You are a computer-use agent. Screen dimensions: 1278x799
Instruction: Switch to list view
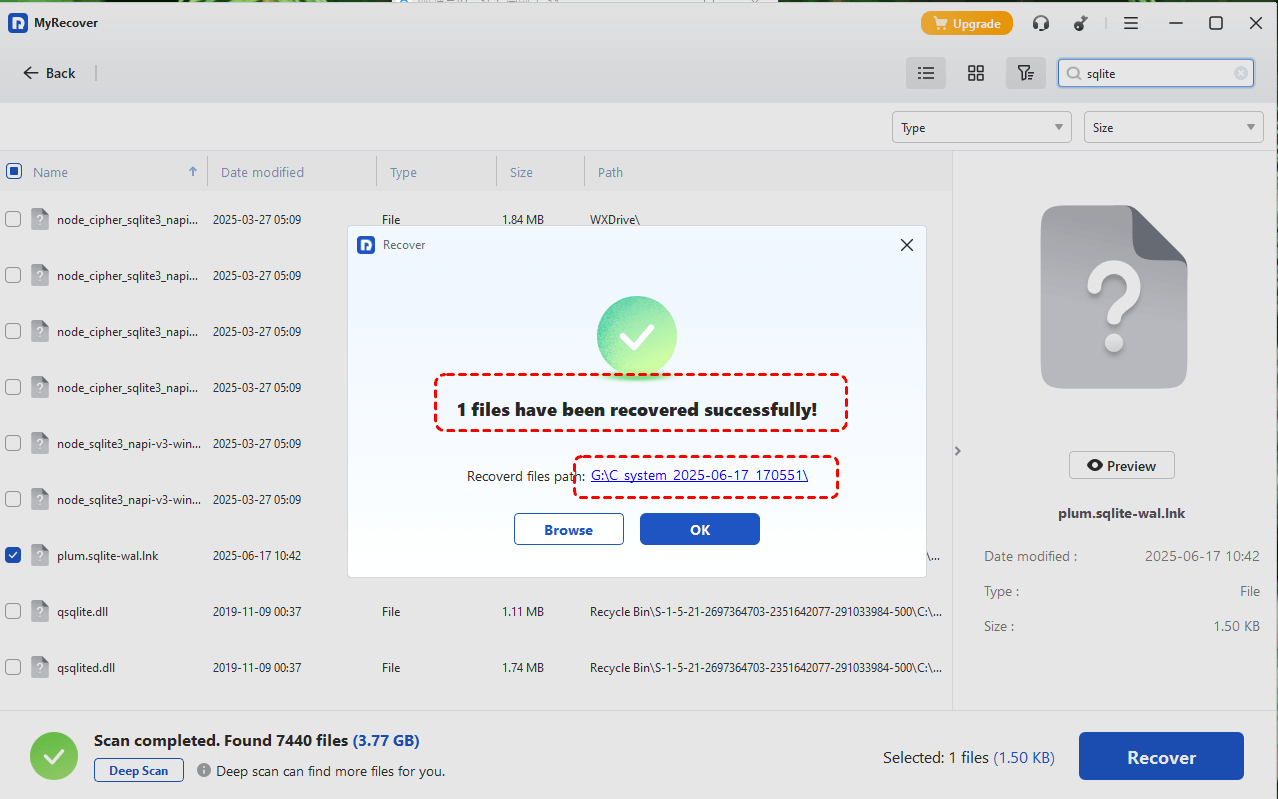click(926, 73)
